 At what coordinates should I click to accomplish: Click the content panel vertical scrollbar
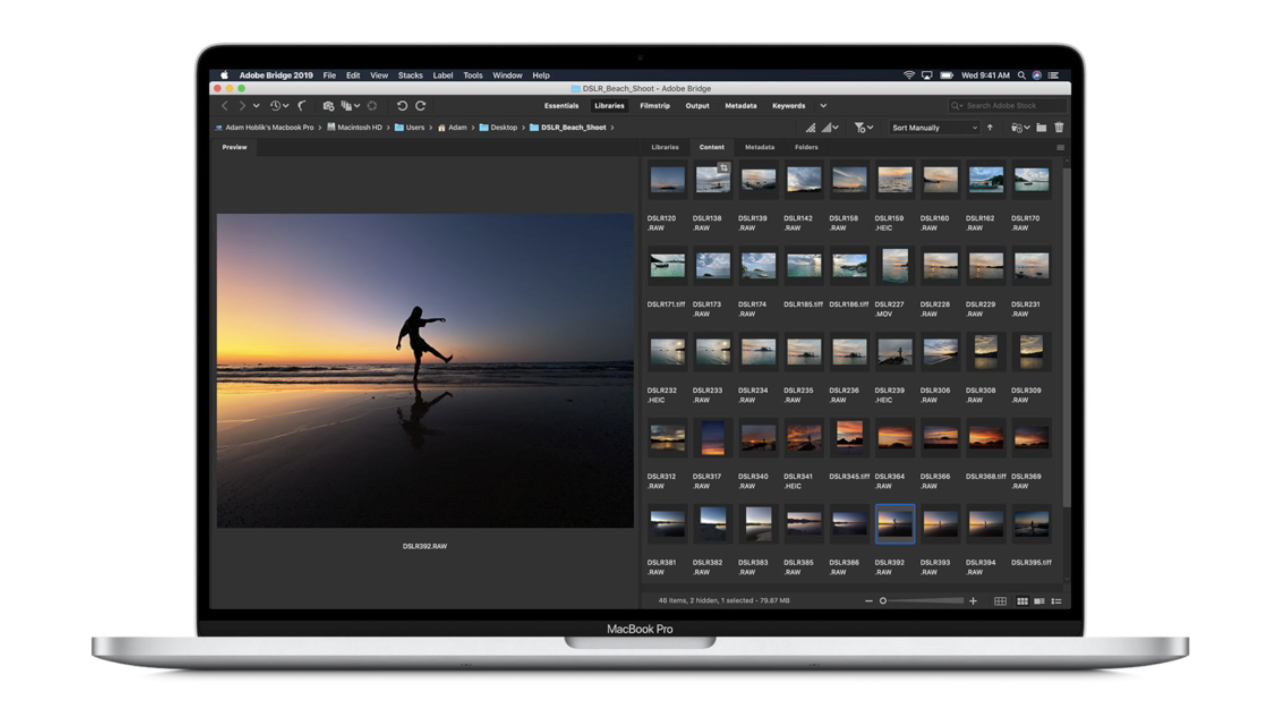1066,335
